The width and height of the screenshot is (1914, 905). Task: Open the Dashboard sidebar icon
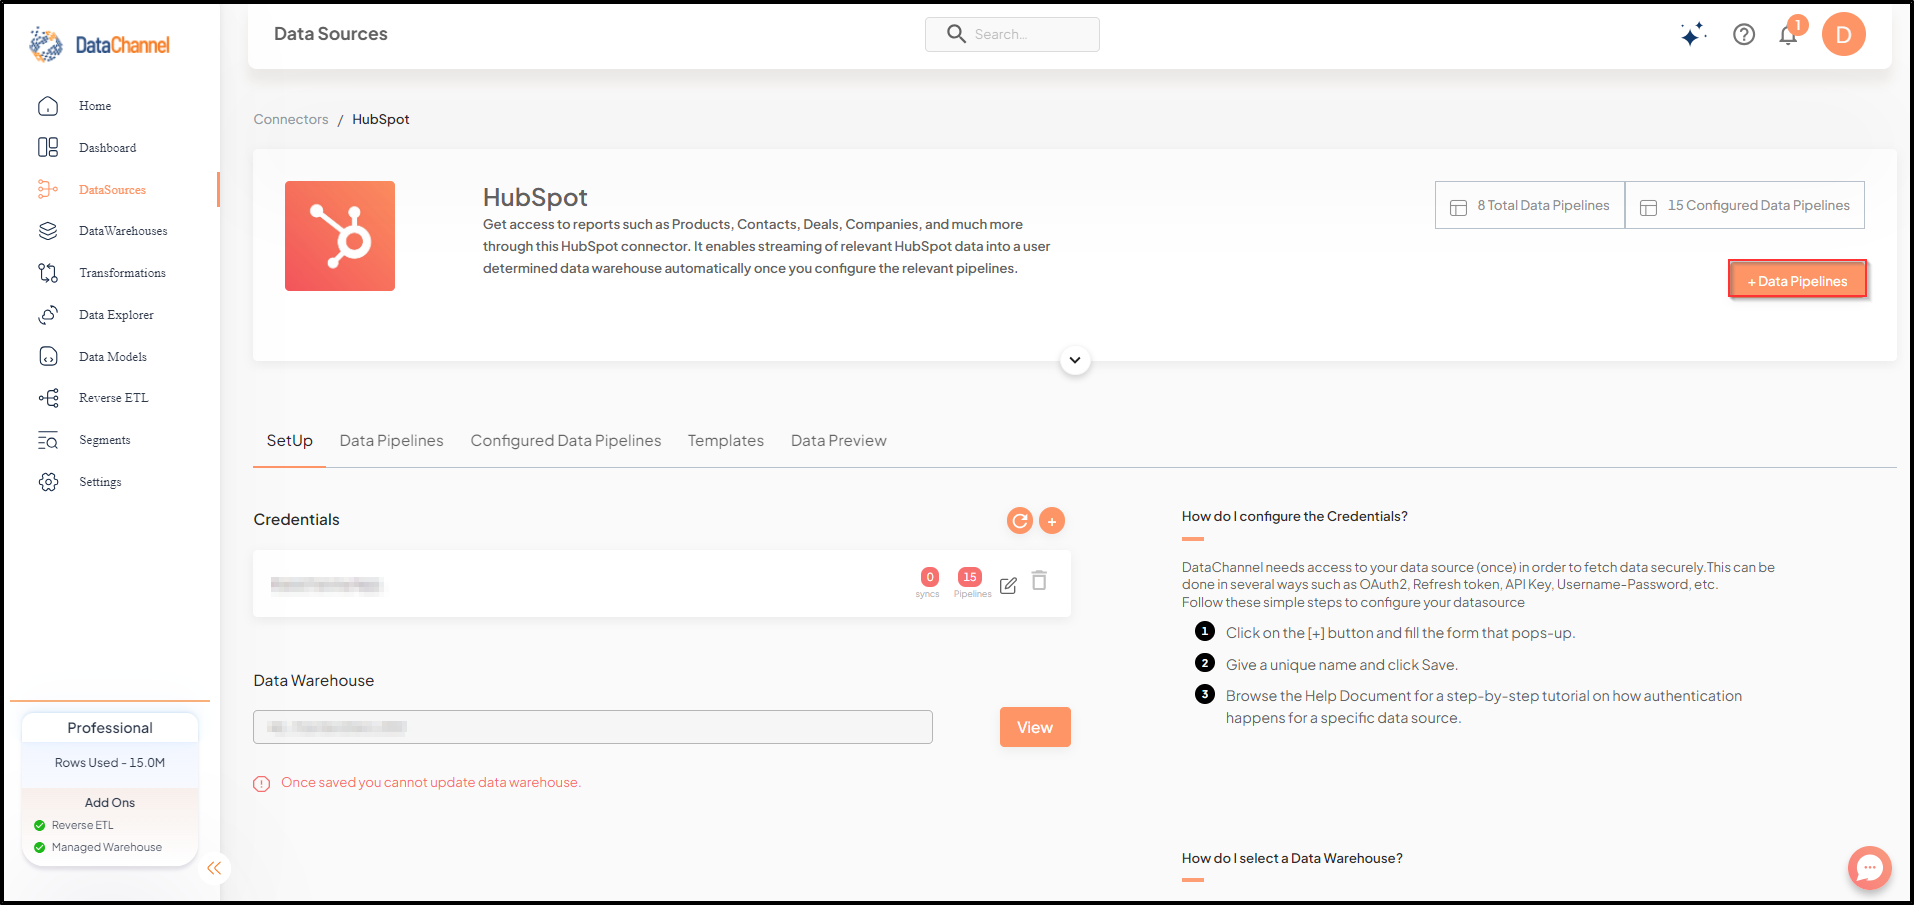click(48, 148)
